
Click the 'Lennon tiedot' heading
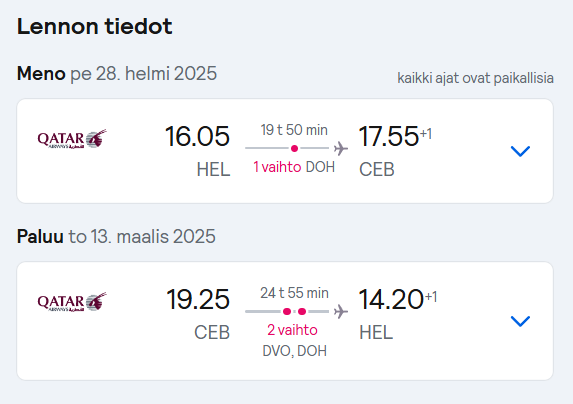coord(95,27)
